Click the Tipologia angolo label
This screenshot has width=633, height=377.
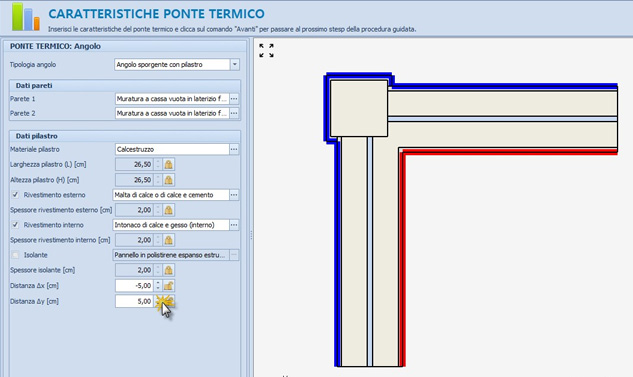33,65
